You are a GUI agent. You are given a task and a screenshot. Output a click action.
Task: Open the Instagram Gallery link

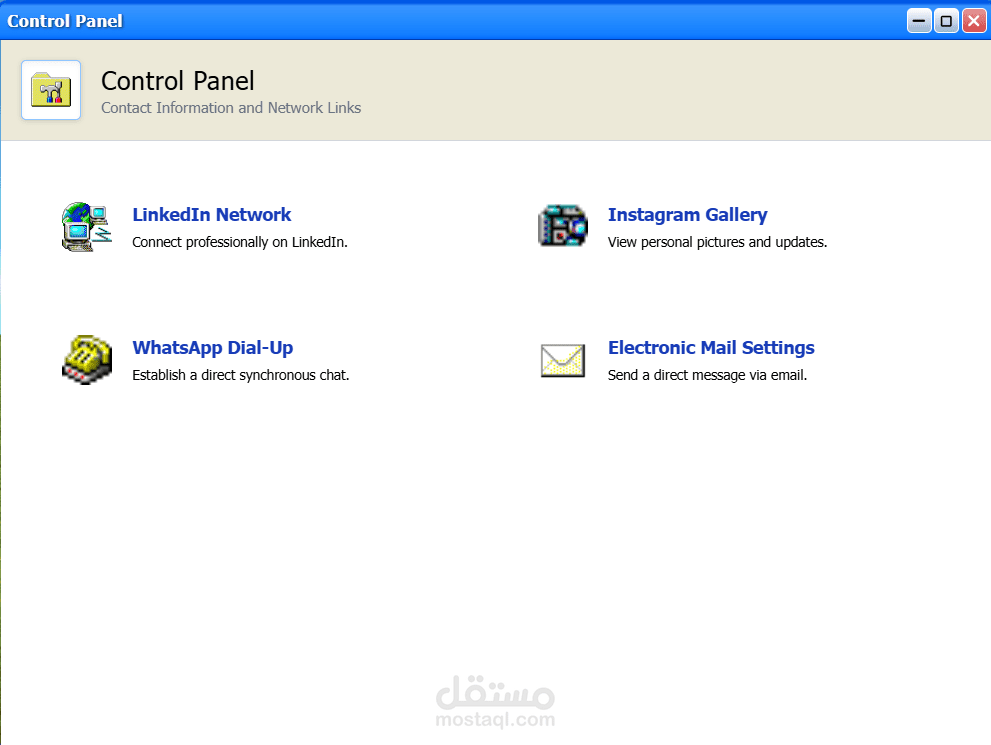point(688,215)
